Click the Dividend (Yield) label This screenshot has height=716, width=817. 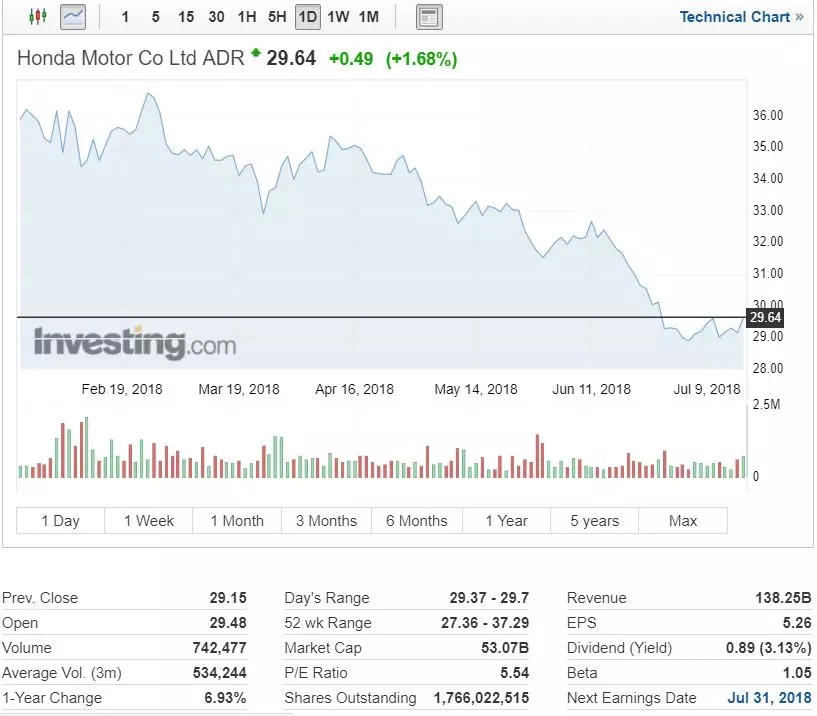[x=619, y=648]
